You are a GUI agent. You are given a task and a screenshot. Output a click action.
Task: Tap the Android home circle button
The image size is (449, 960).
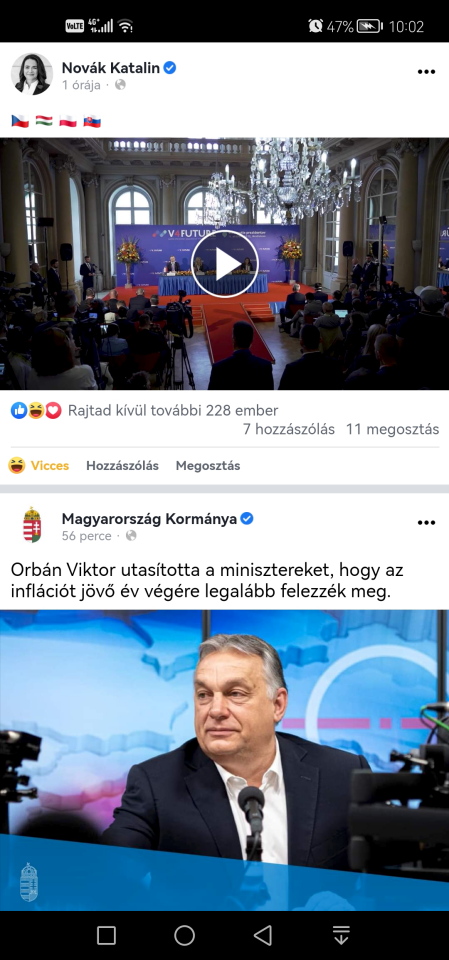click(184, 935)
